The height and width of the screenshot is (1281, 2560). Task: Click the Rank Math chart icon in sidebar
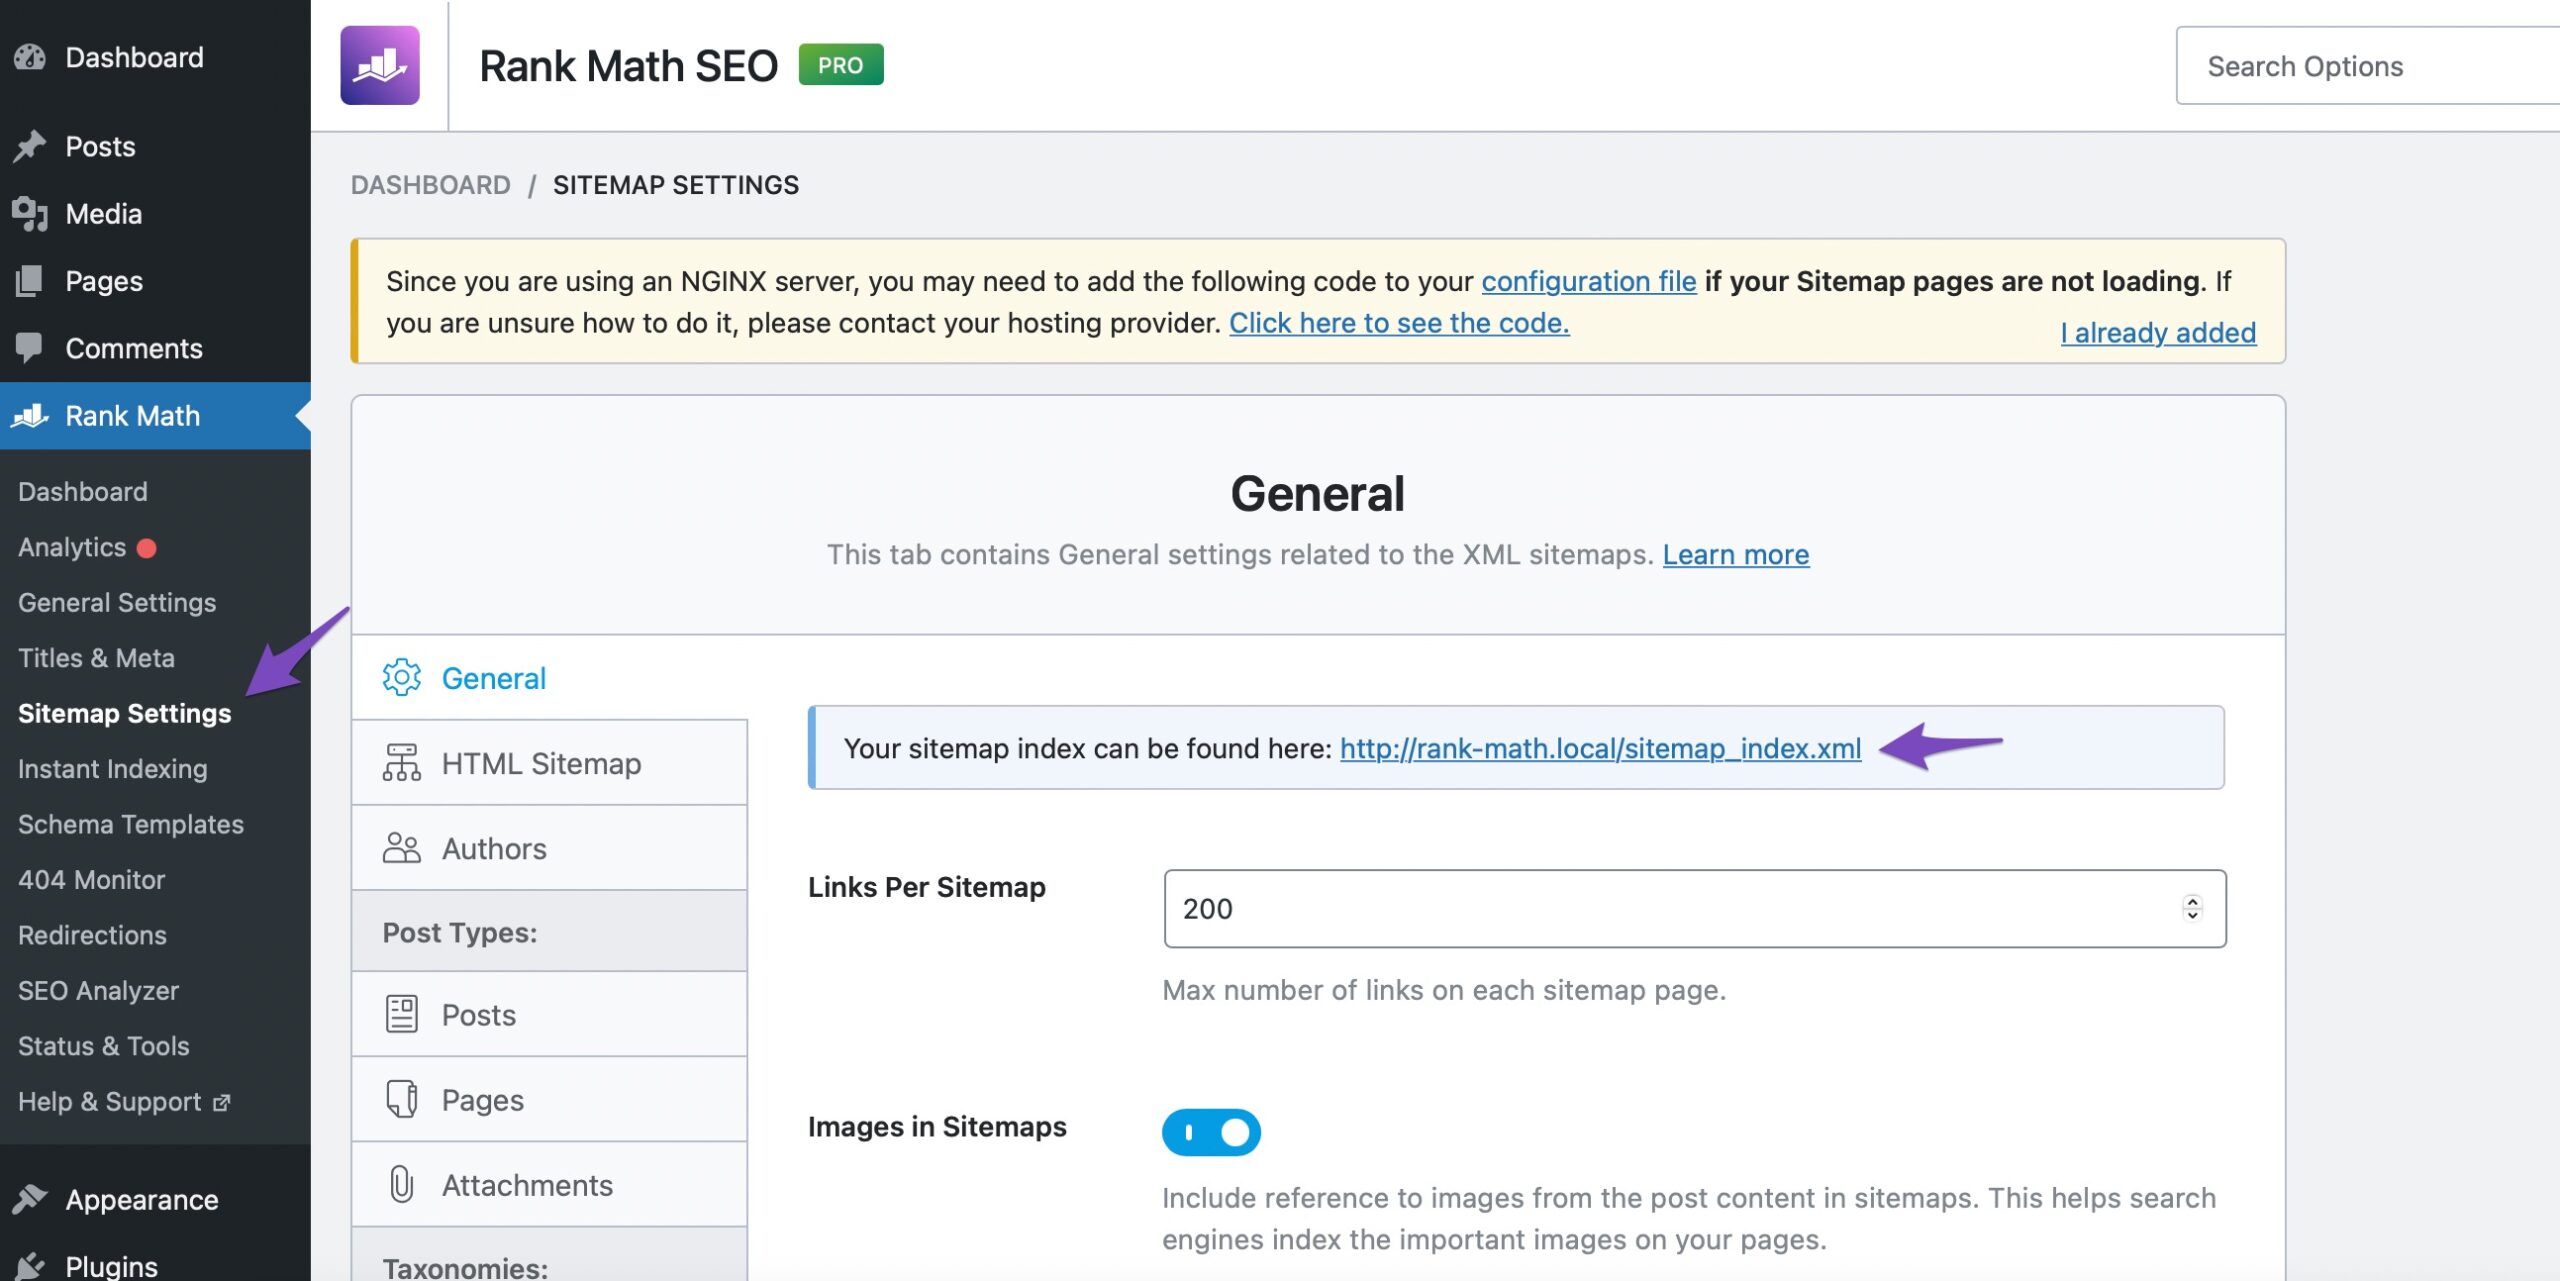point(30,415)
